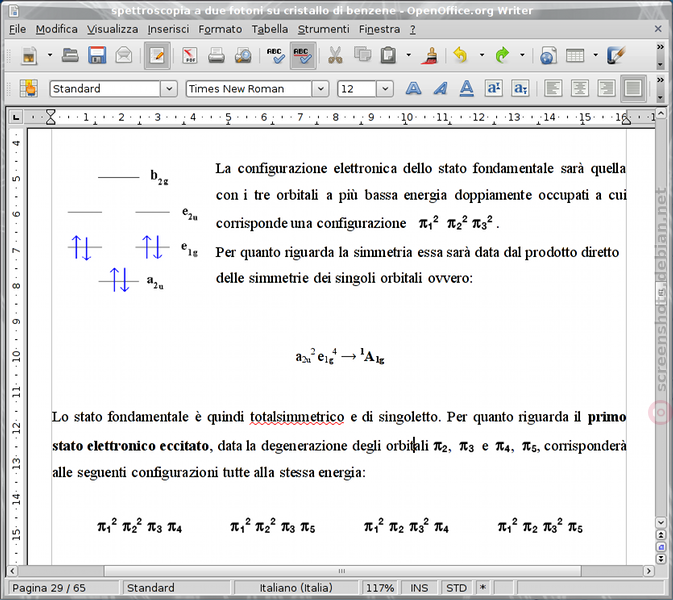Image resolution: width=673 pixels, height=600 pixels.
Task: Open a file with the Open folder icon
Action: (70, 55)
